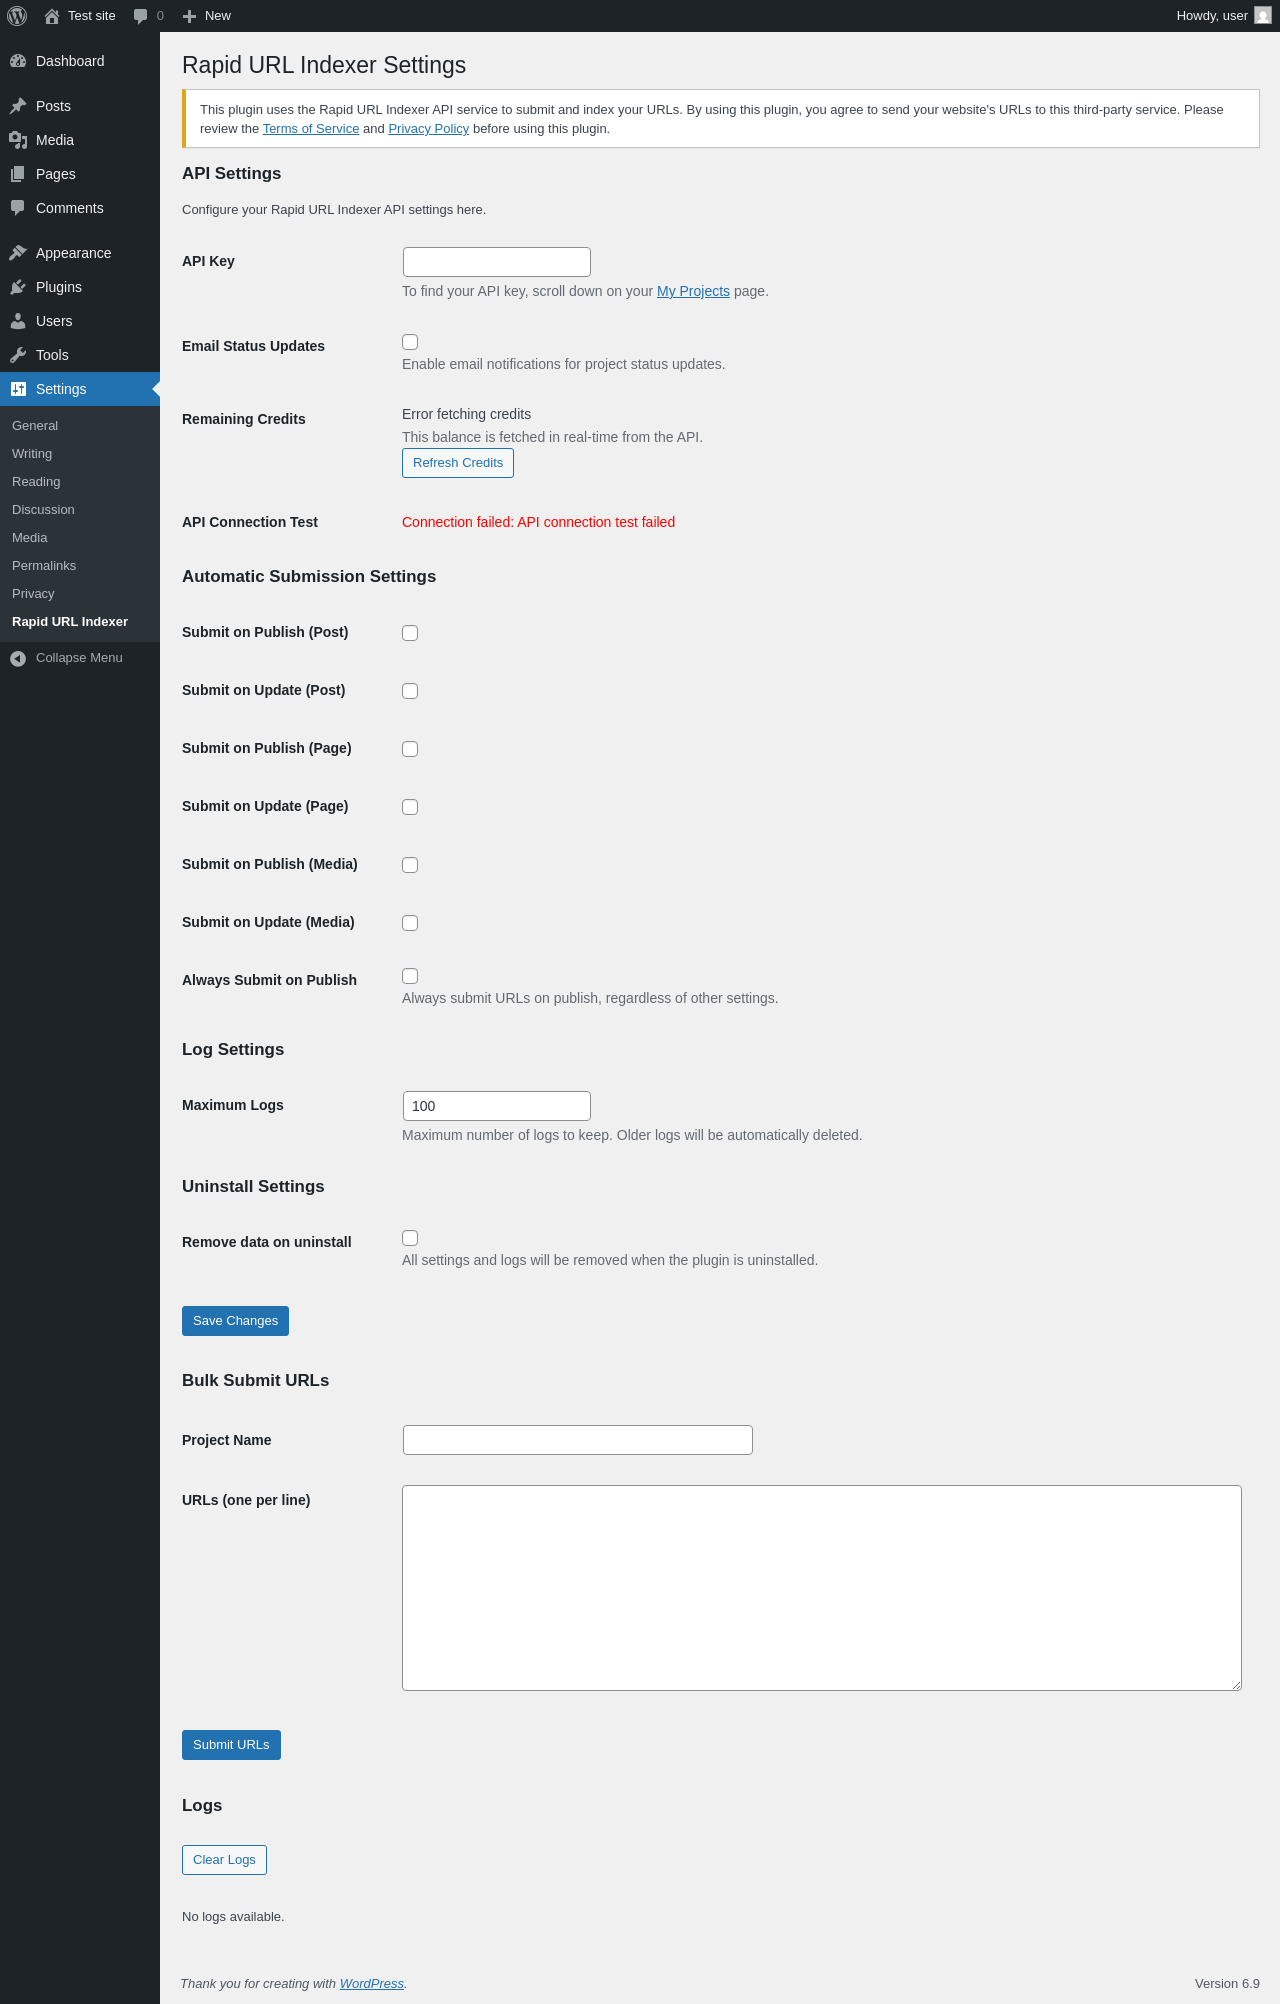
Task: Click the WordPress logo icon
Action: (x=17, y=16)
